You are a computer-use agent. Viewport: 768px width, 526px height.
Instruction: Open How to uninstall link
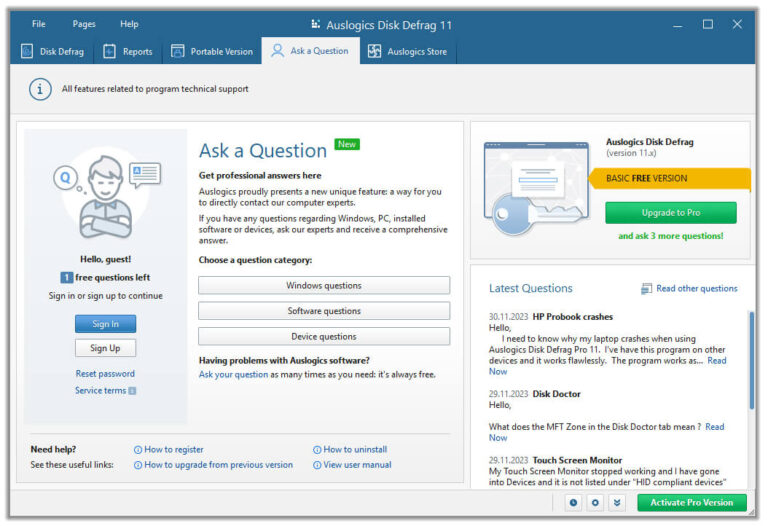[x=355, y=450]
